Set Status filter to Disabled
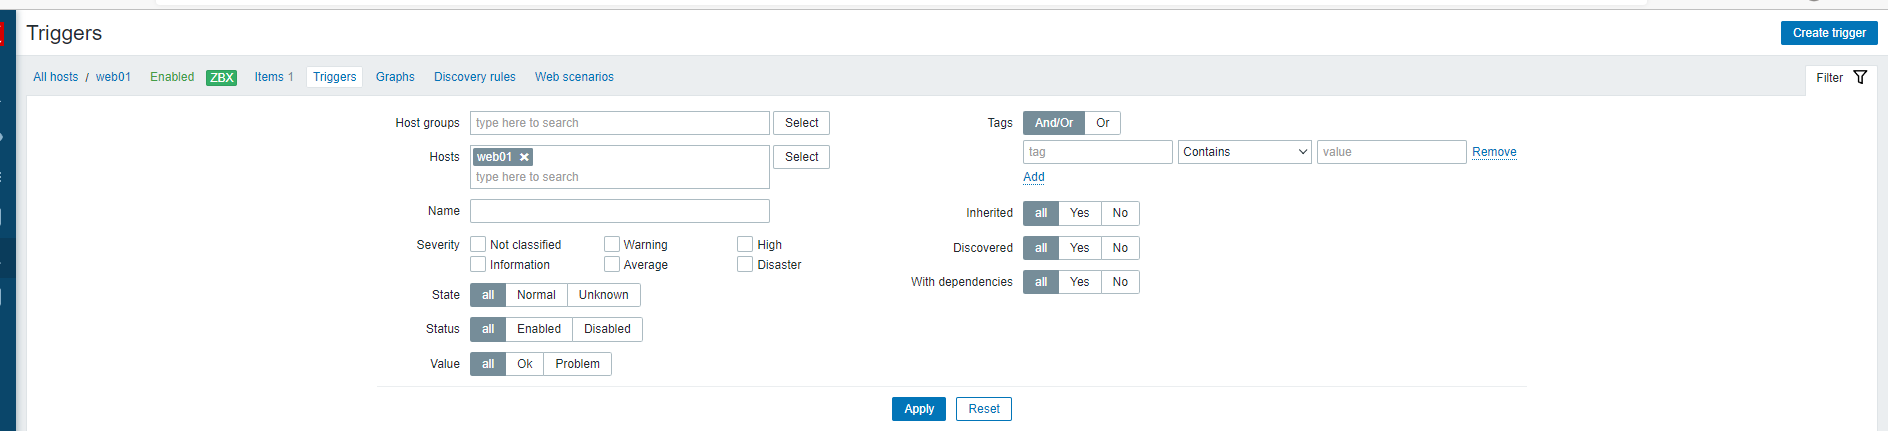 click(x=607, y=329)
